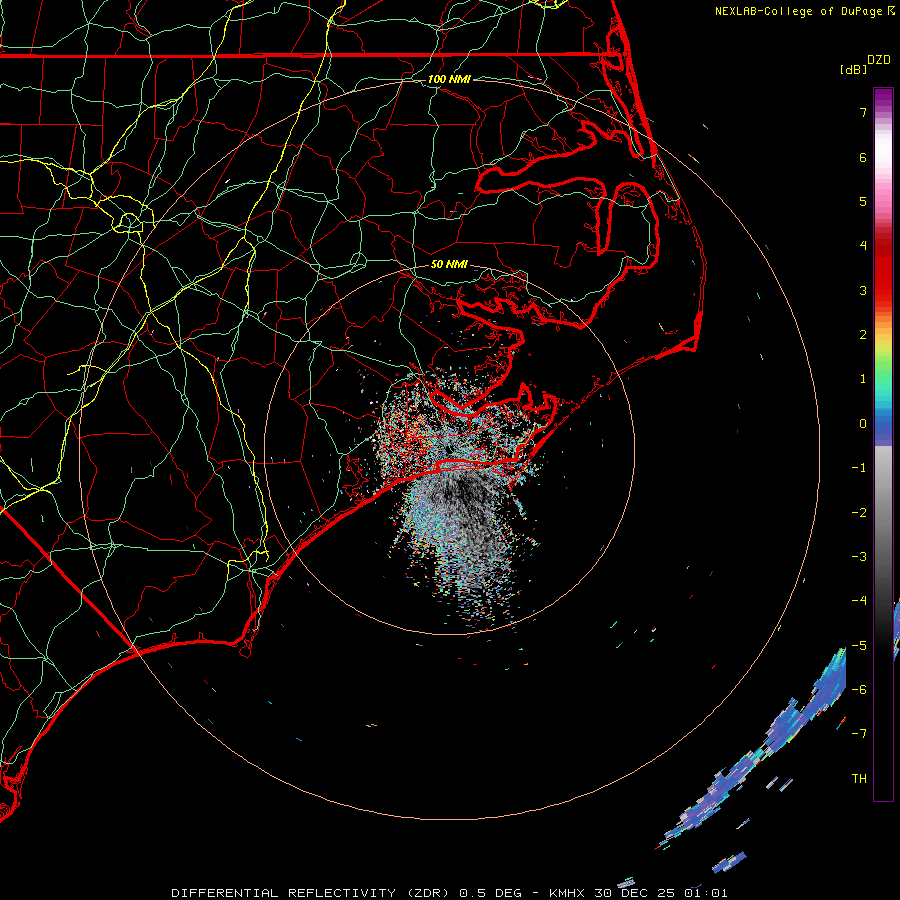Click the 0.5 DEG elevation angle text
The image size is (900, 900).
(x=491, y=893)
